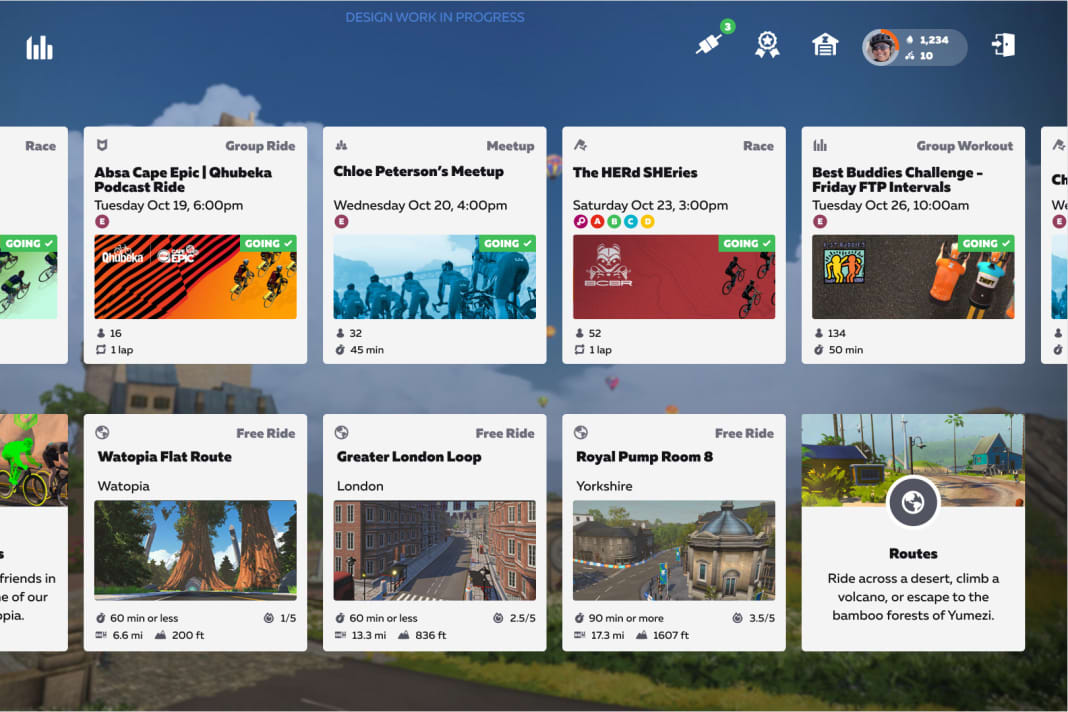
Task: Open the activity bars icon top left
Action: tap(39, 47)
